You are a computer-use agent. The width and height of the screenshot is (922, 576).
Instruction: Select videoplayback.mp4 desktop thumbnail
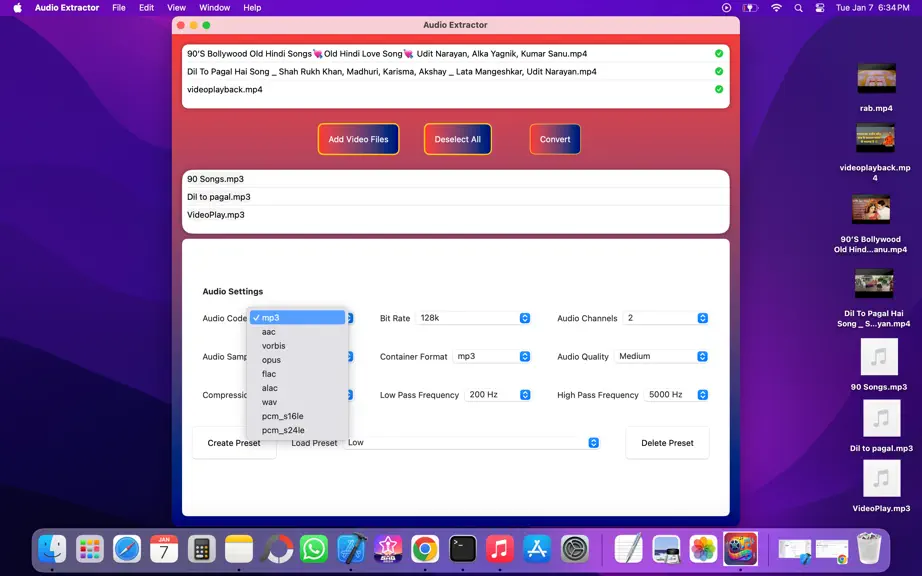pos(876,138)
